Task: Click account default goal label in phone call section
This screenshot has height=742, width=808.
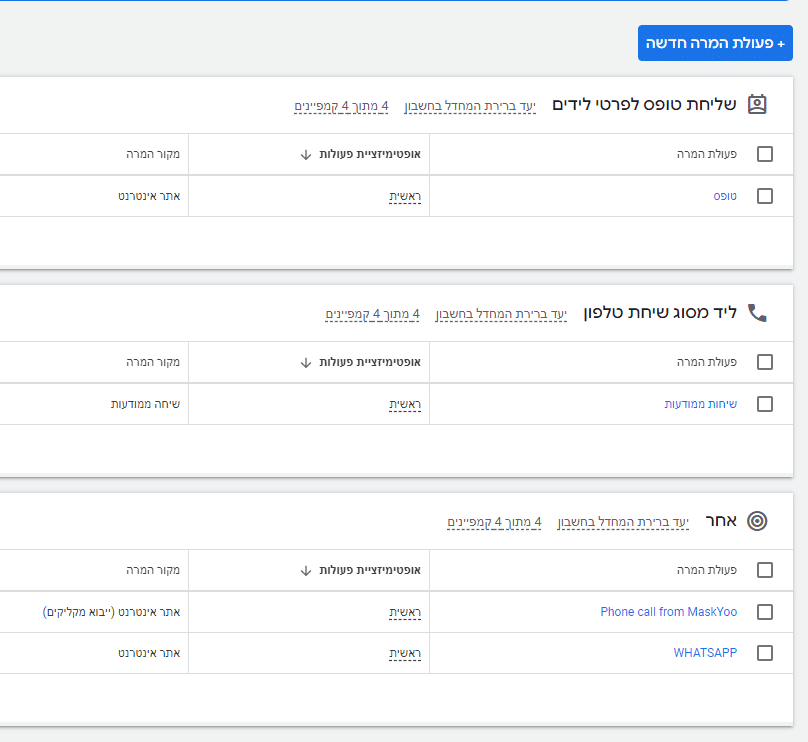Action: 501,314
